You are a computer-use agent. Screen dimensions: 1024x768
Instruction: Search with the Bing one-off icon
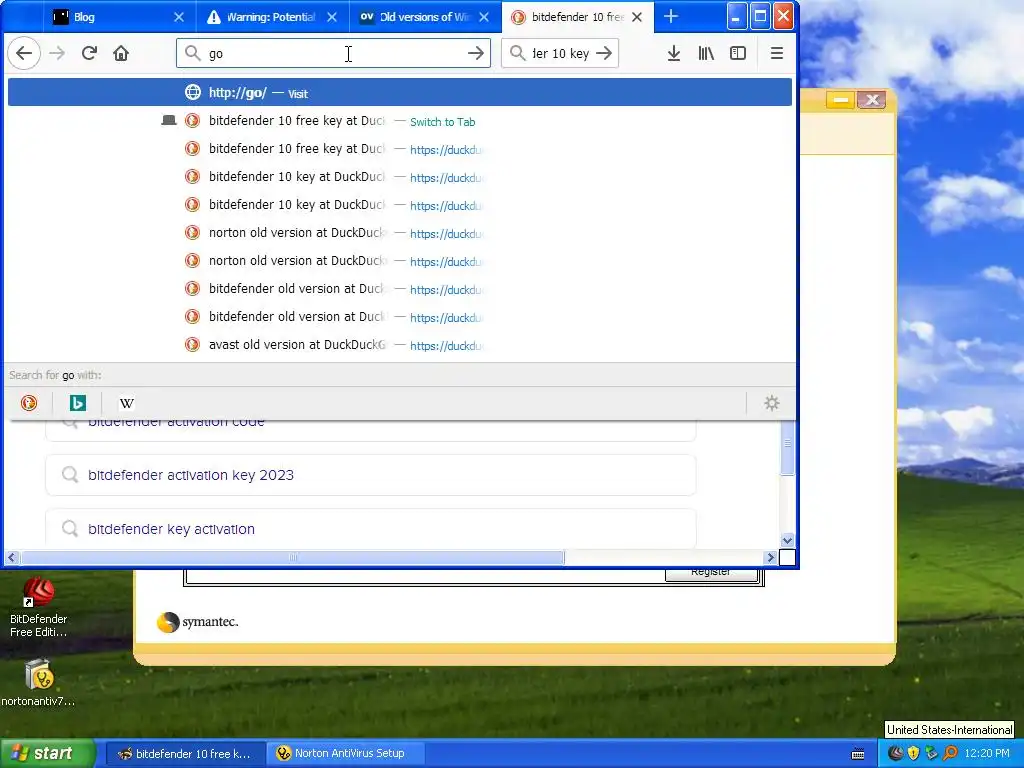[x=78, y=403]
